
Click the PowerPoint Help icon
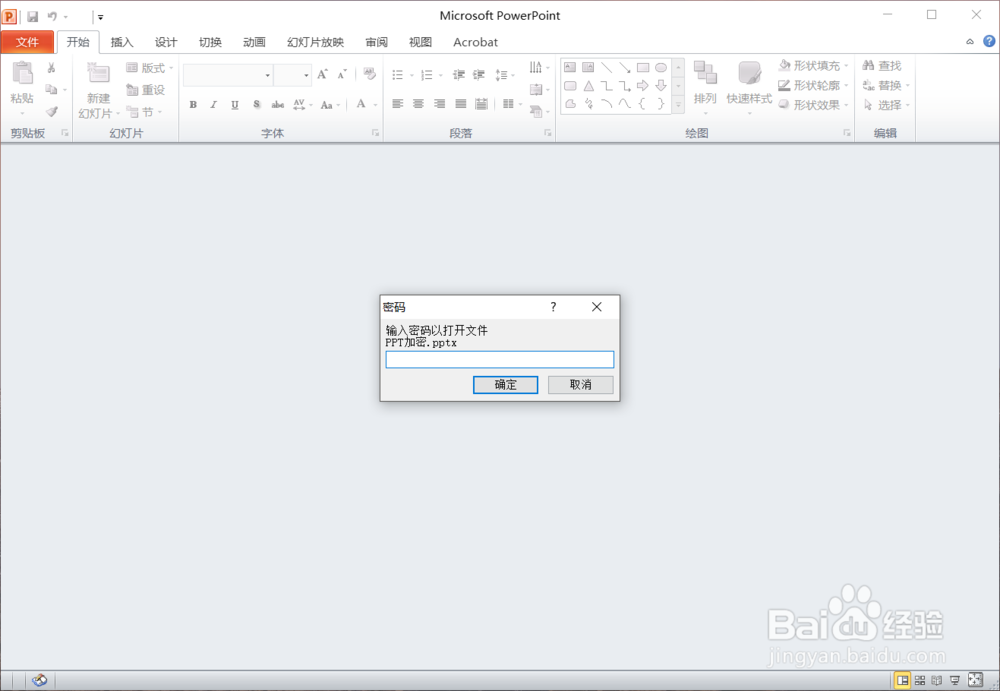click(989, 41)
